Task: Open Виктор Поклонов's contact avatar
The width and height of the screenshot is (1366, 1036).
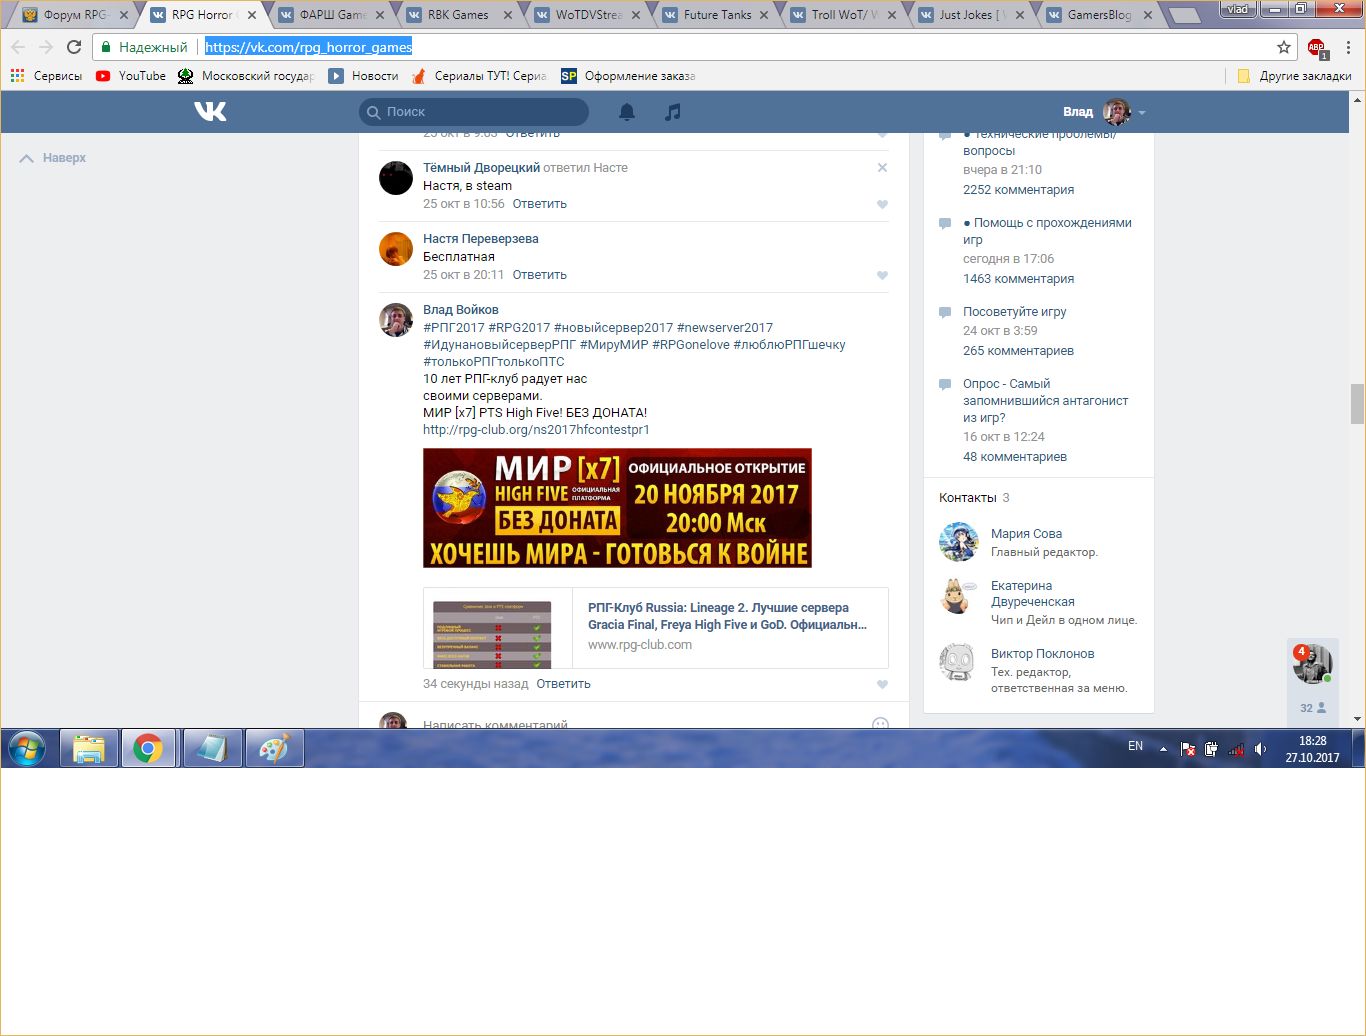Action: [958, 662]
